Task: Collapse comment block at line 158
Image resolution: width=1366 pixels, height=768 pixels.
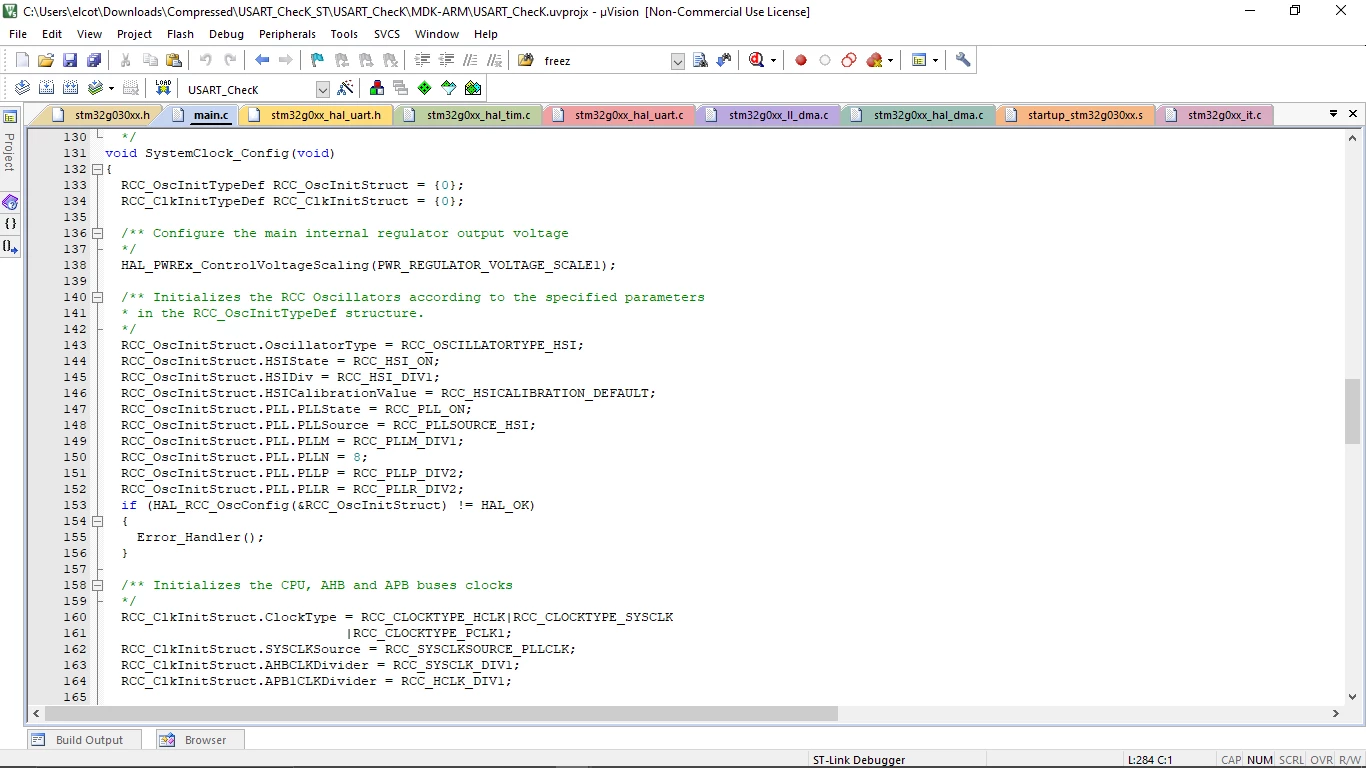Action: pyautogui.click(x=97, y=585)
